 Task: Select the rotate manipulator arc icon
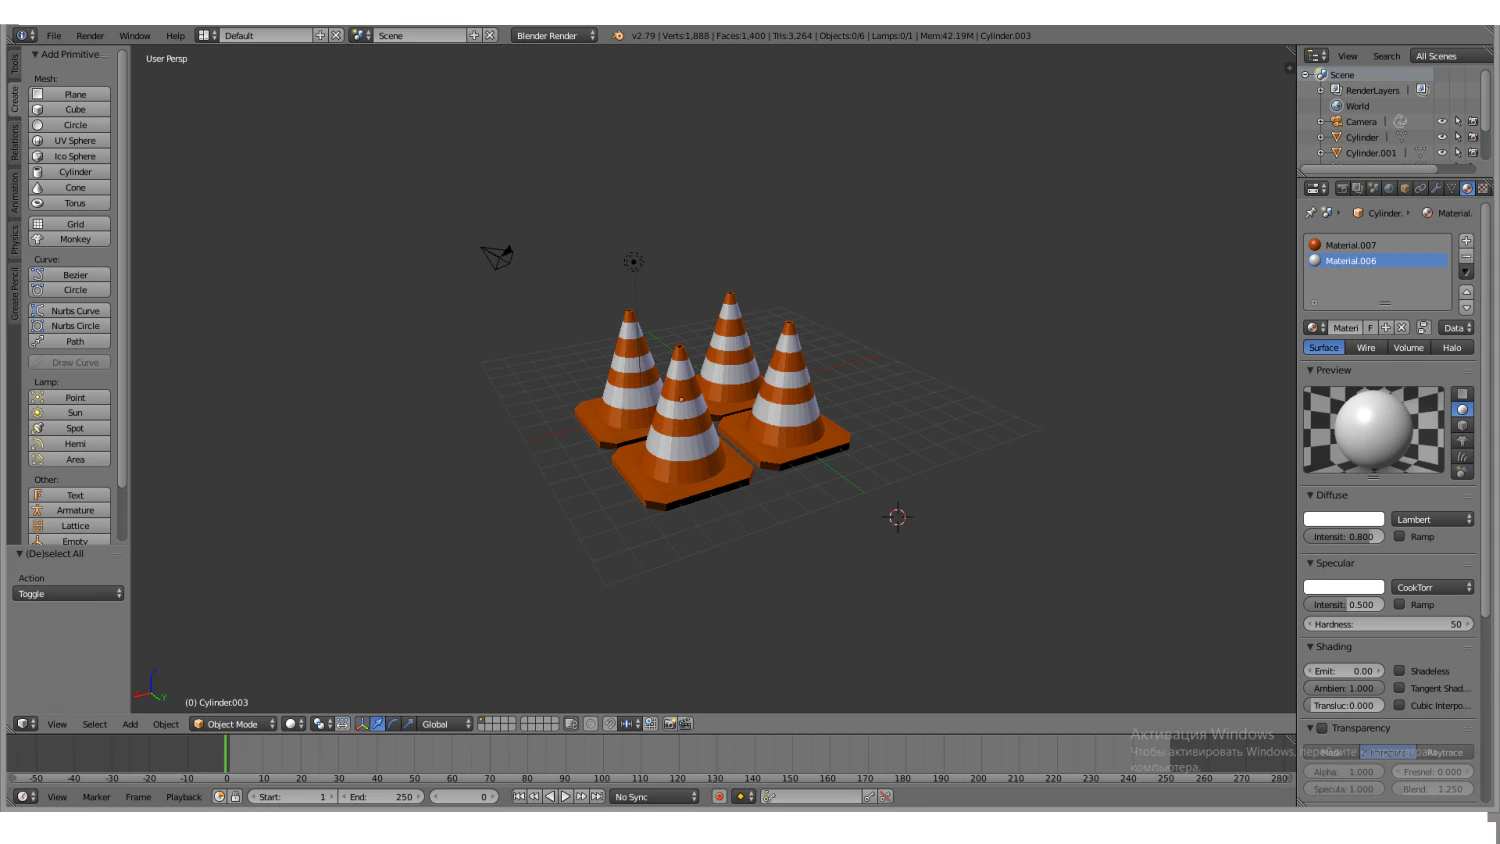tap(393, 724)
